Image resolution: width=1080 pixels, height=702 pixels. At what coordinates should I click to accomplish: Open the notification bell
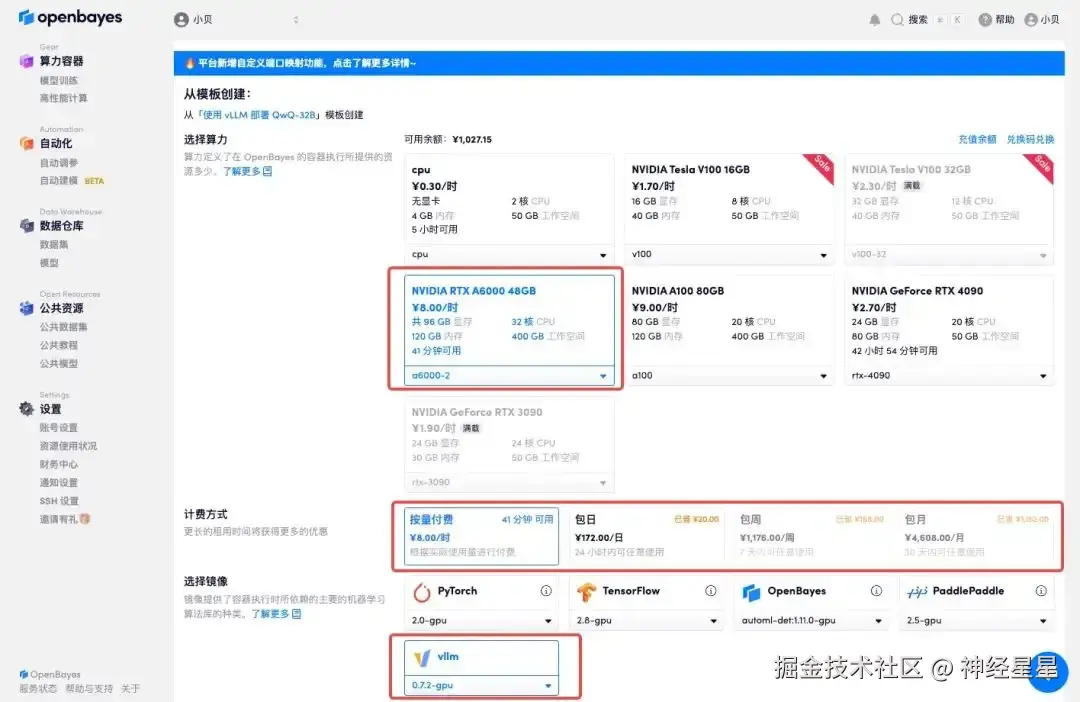874,20
